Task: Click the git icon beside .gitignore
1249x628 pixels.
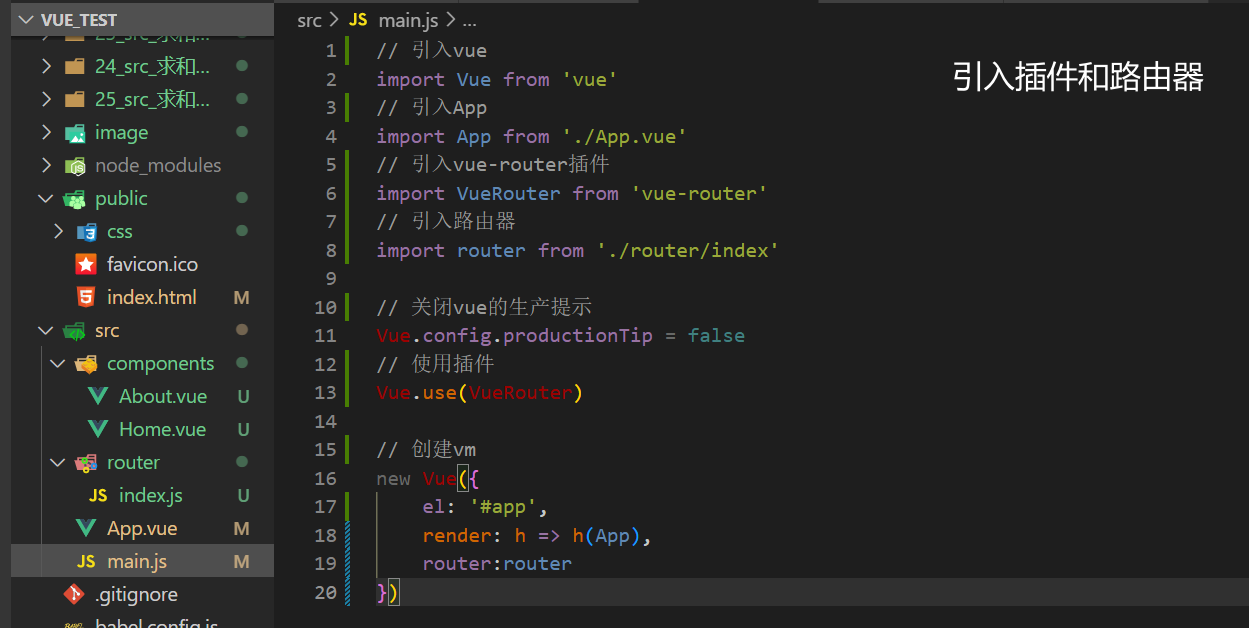Action: 74,594
